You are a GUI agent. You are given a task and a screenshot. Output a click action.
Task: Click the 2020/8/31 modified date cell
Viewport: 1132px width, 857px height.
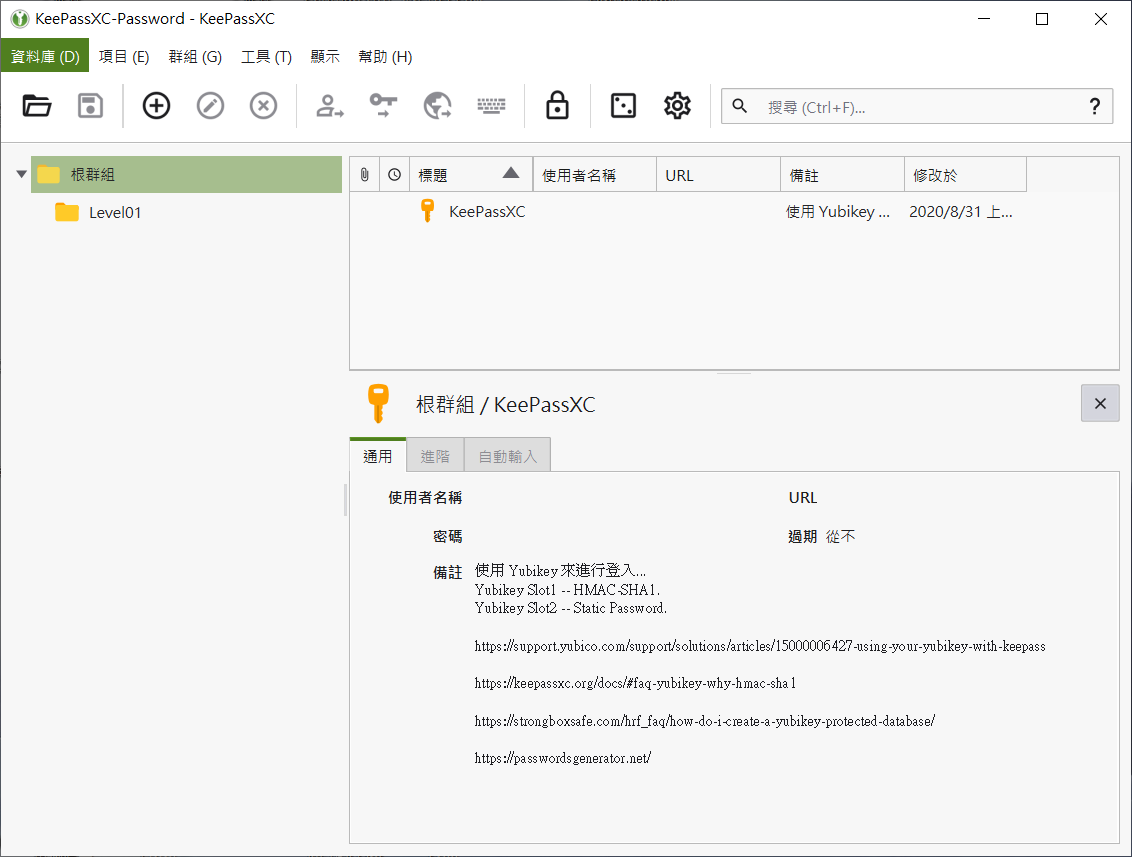tap(960, 212)
